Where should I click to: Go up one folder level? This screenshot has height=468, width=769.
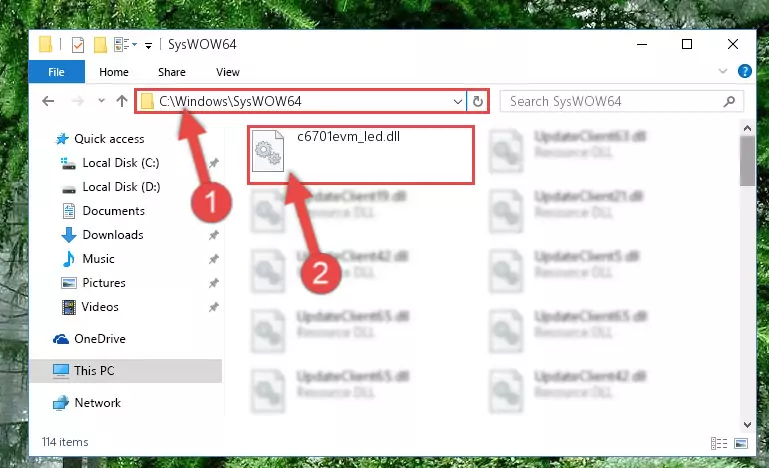point(122,101)
